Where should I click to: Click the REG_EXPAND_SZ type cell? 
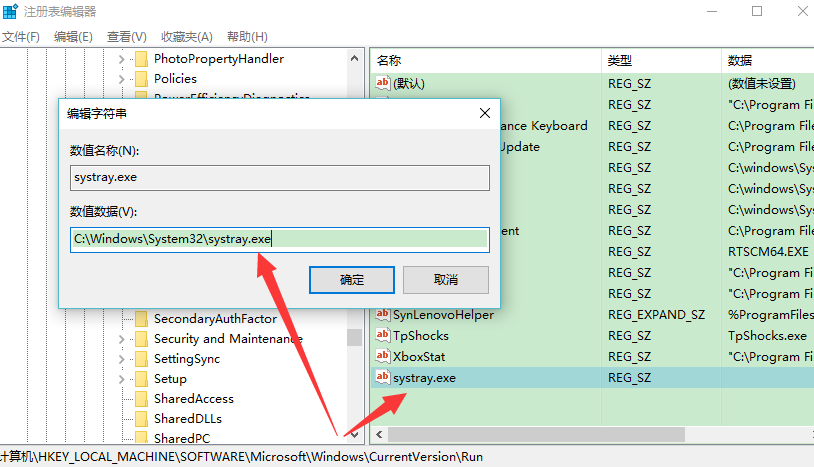pos(657,315)
